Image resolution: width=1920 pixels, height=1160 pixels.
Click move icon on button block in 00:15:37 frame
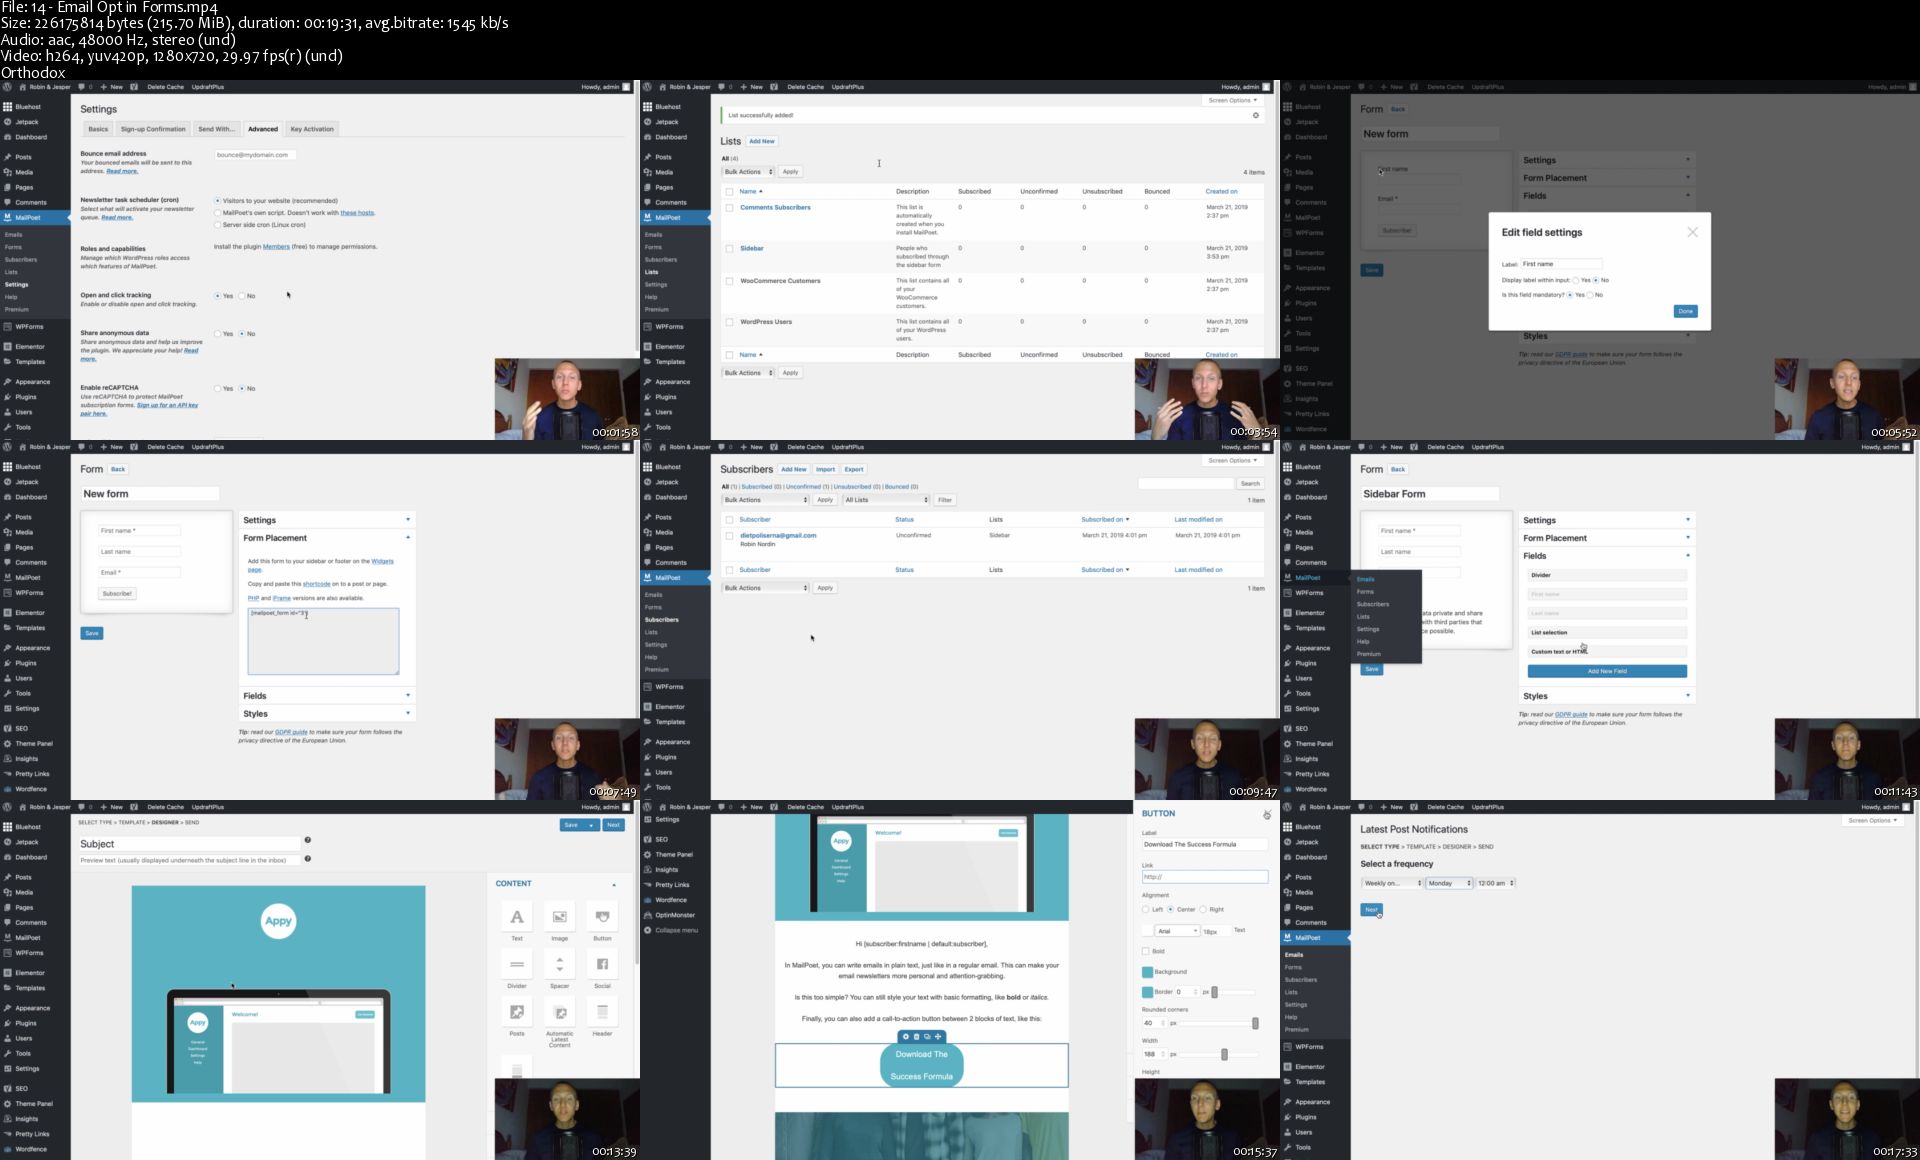pyautogui.click(x=938, y=1037)
